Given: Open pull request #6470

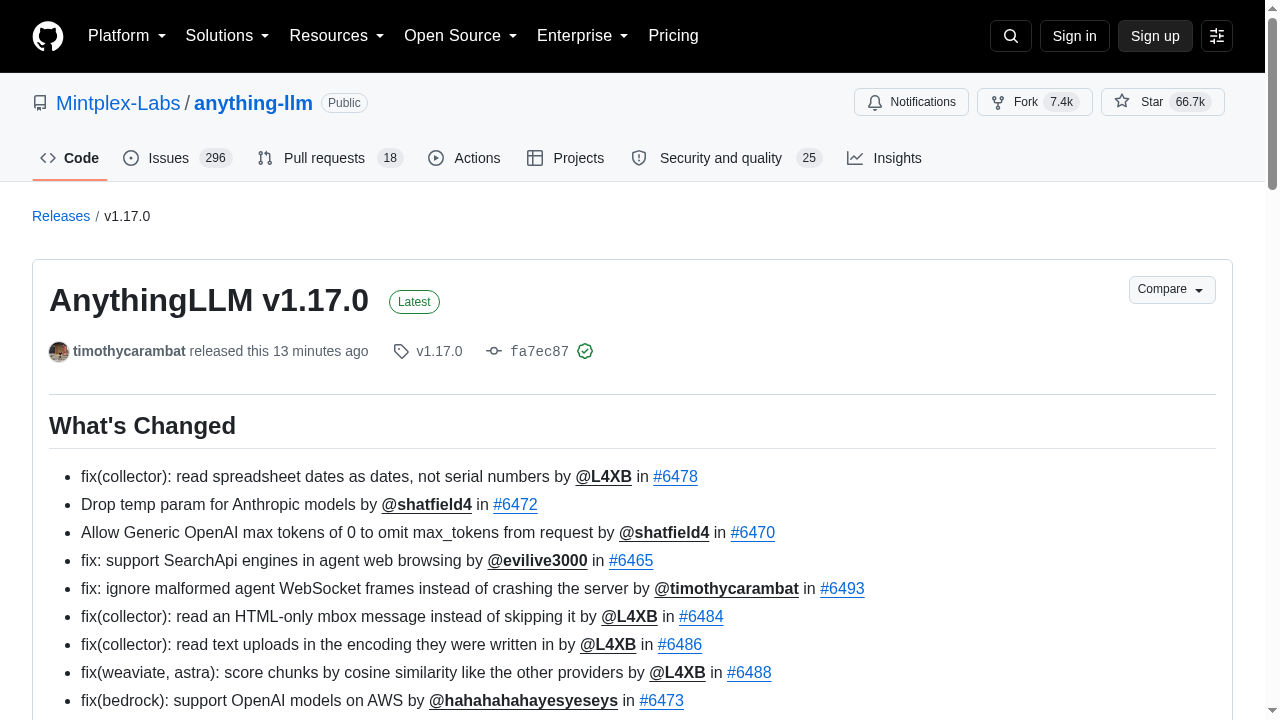Looking at the screenshot, I should [753, 533].
